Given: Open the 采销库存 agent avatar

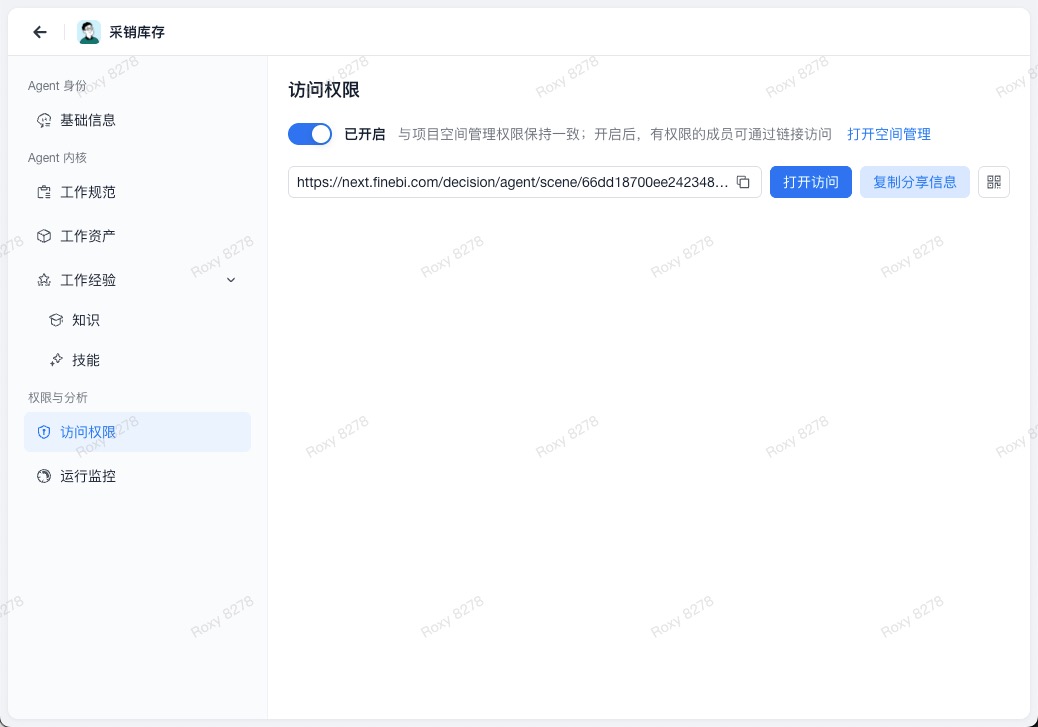Looking at the screenshot, I should (89, 32).
